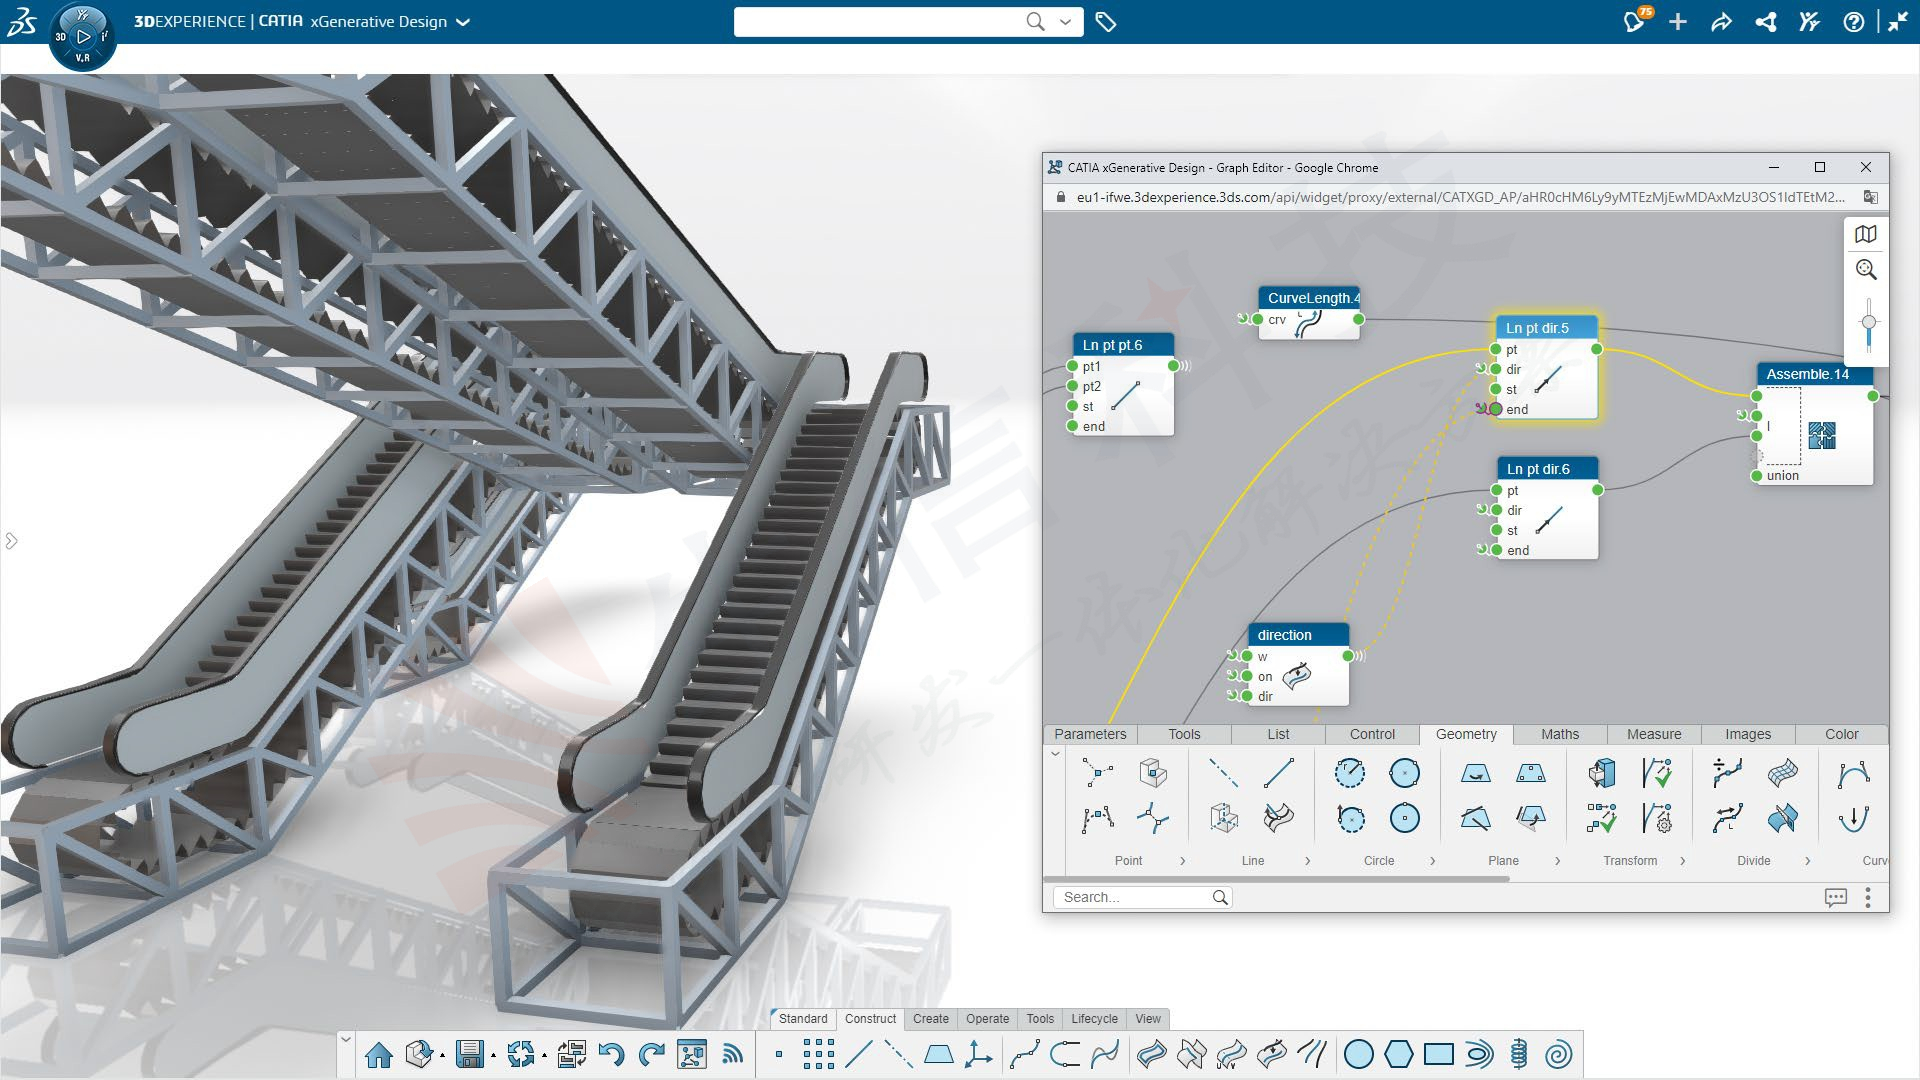Select the Ln pt dir.6 node header
The width and height of the screenshot is (1920, 1080).
[x=1547, y=469]
